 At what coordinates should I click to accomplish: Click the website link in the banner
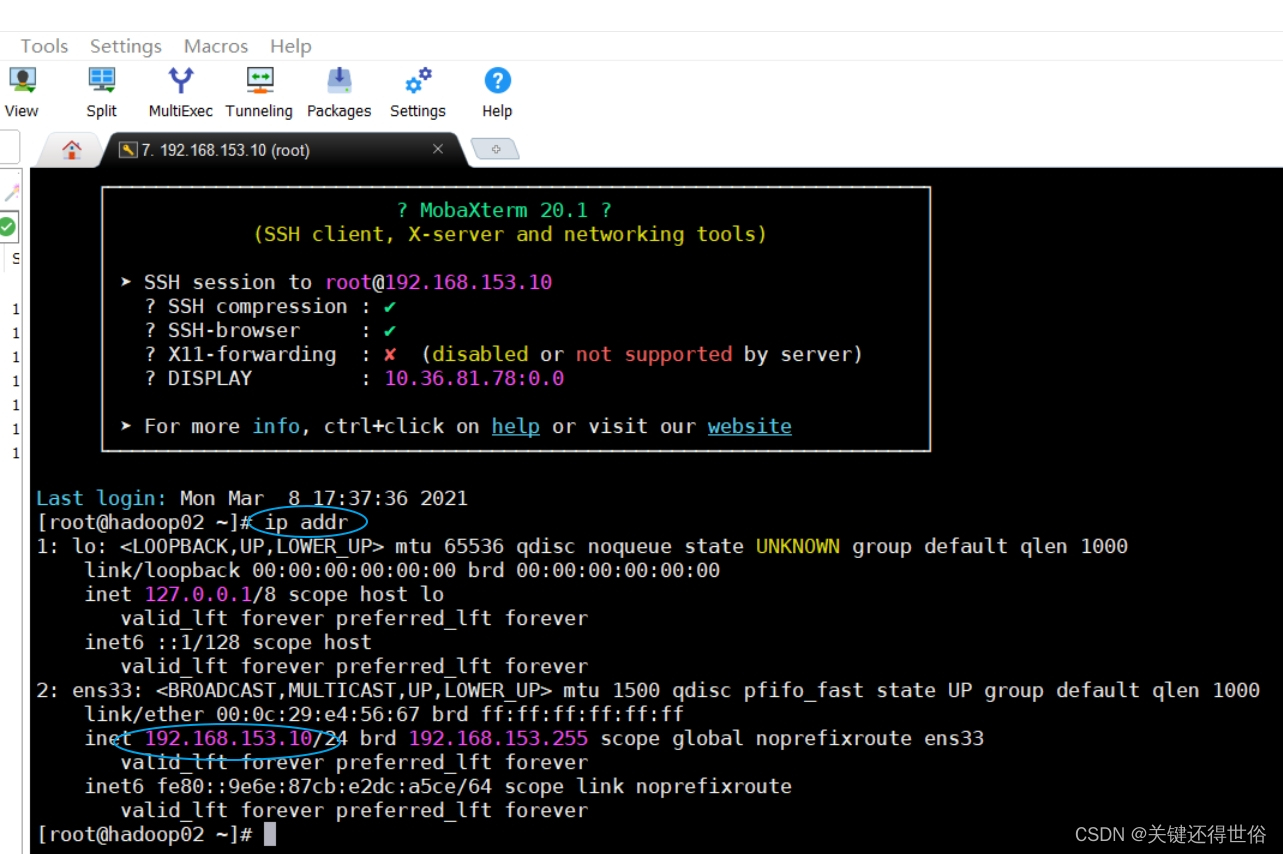pyautogui.click(x=750, y=426)
